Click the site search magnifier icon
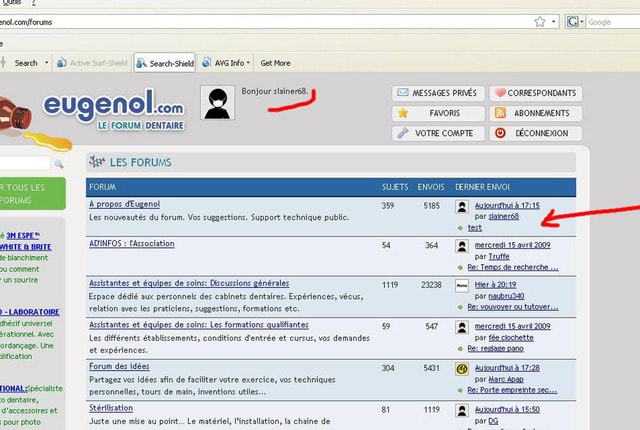The image size is (640, 430). tap(59, 164)
